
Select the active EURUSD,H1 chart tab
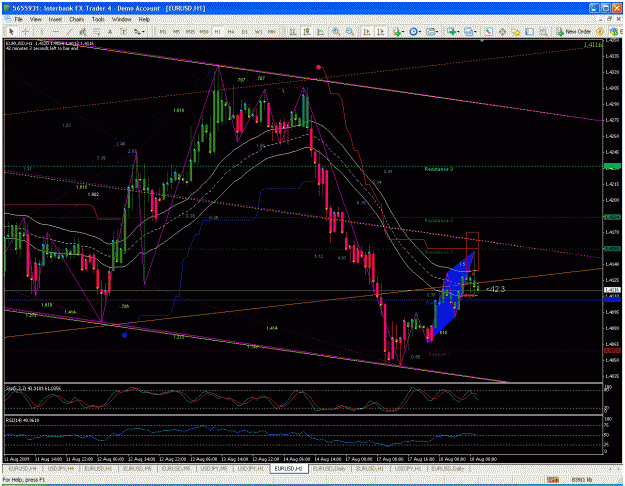289,468
